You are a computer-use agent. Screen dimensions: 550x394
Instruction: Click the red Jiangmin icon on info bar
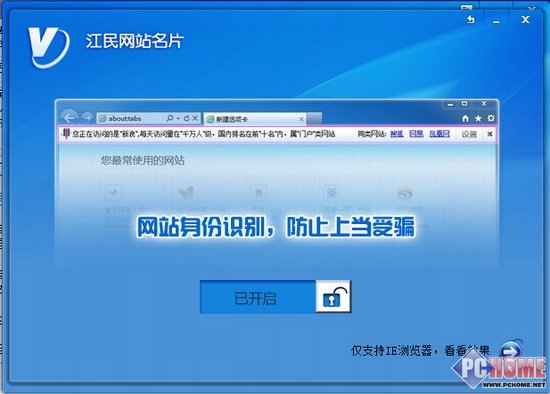(x=66, y=133)
